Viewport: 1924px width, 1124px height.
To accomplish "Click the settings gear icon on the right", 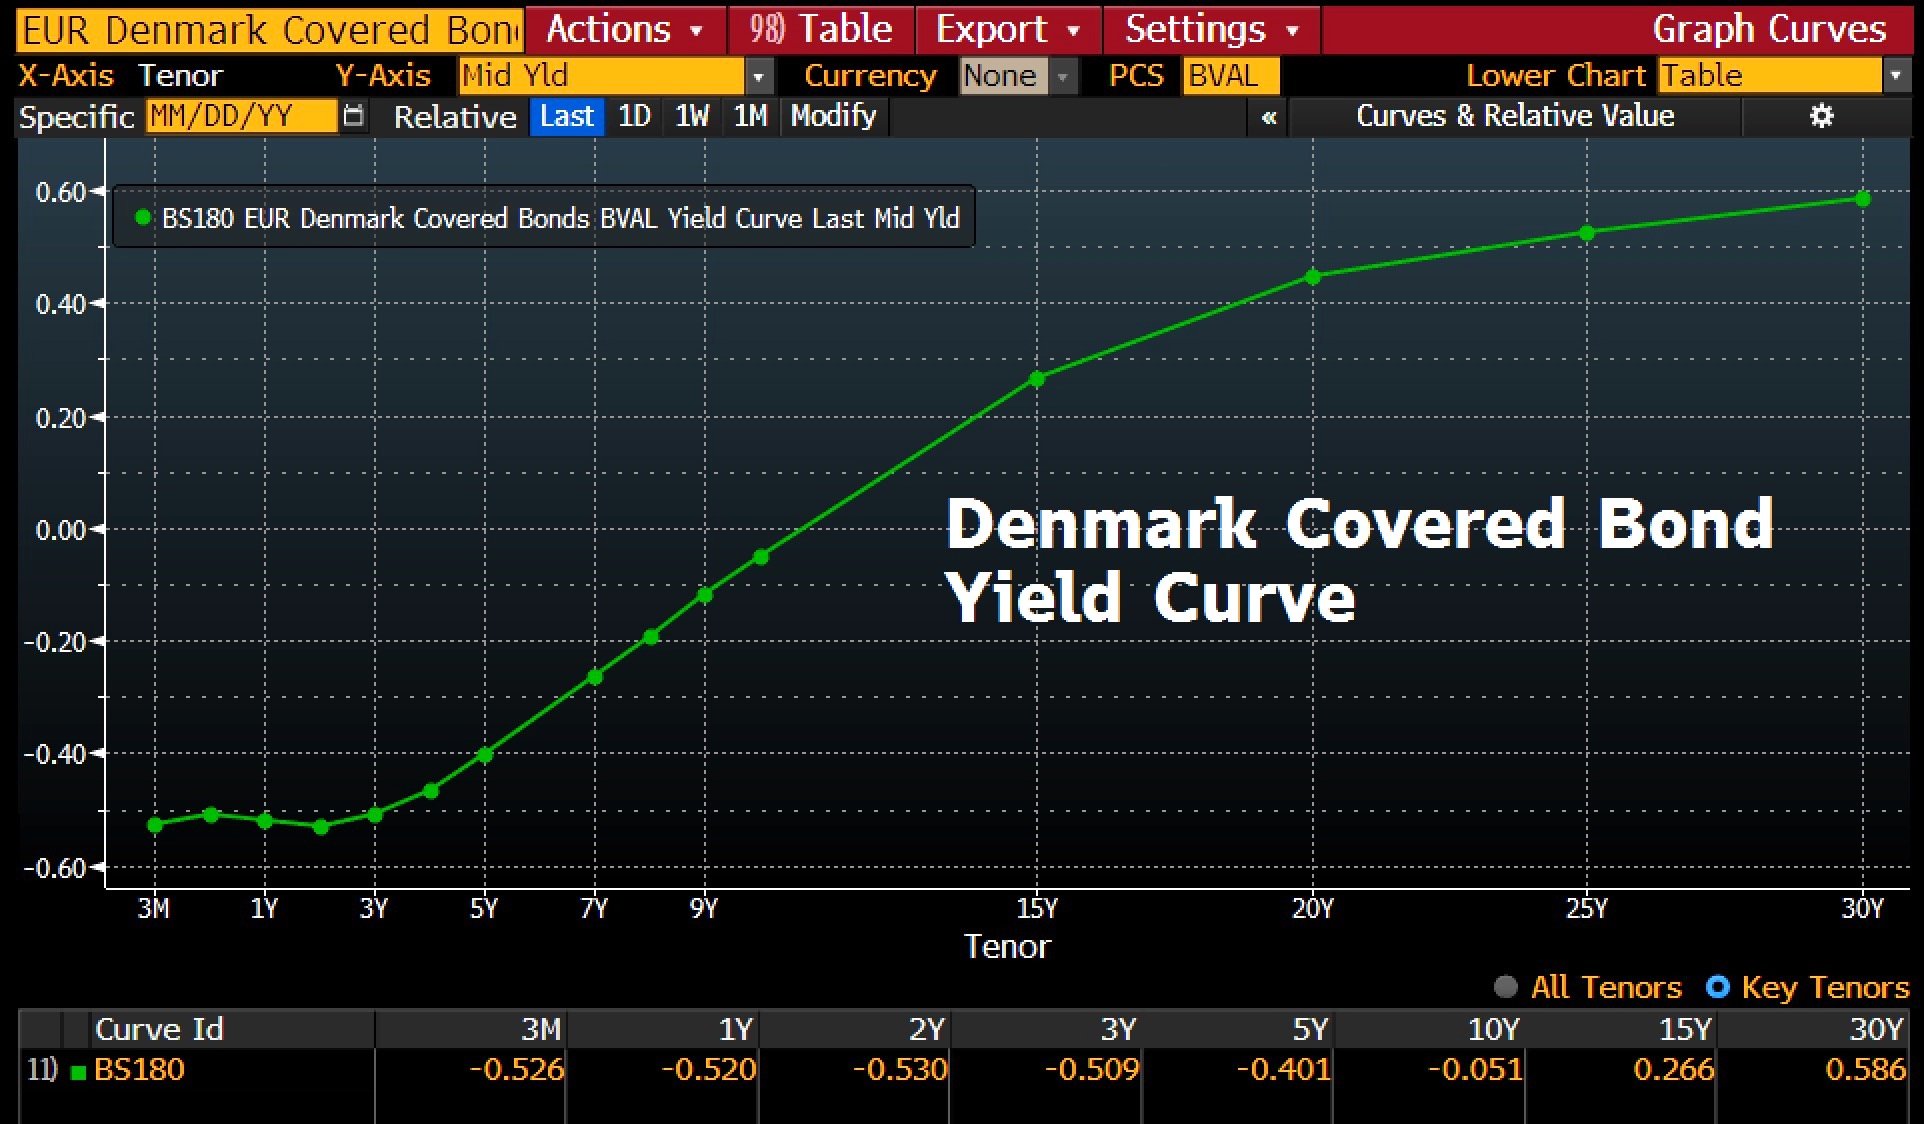I will 1820,116.
